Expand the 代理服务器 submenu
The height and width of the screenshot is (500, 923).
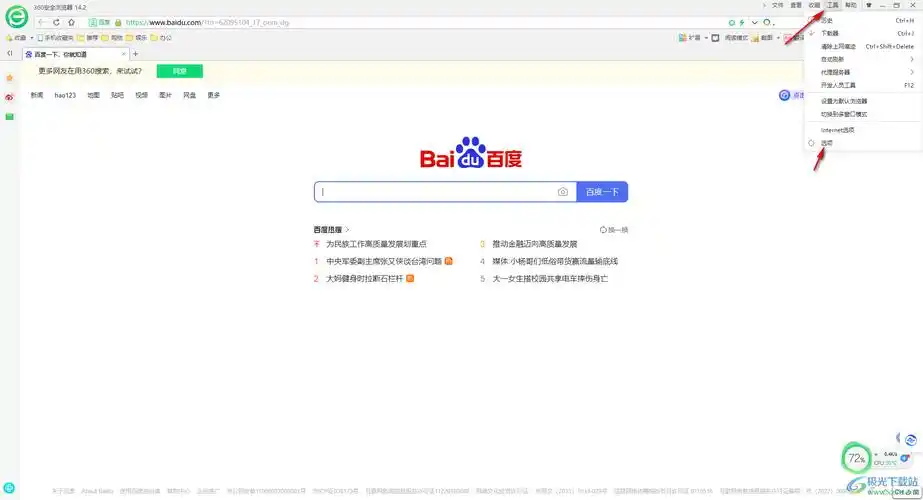tap(864, 72)
